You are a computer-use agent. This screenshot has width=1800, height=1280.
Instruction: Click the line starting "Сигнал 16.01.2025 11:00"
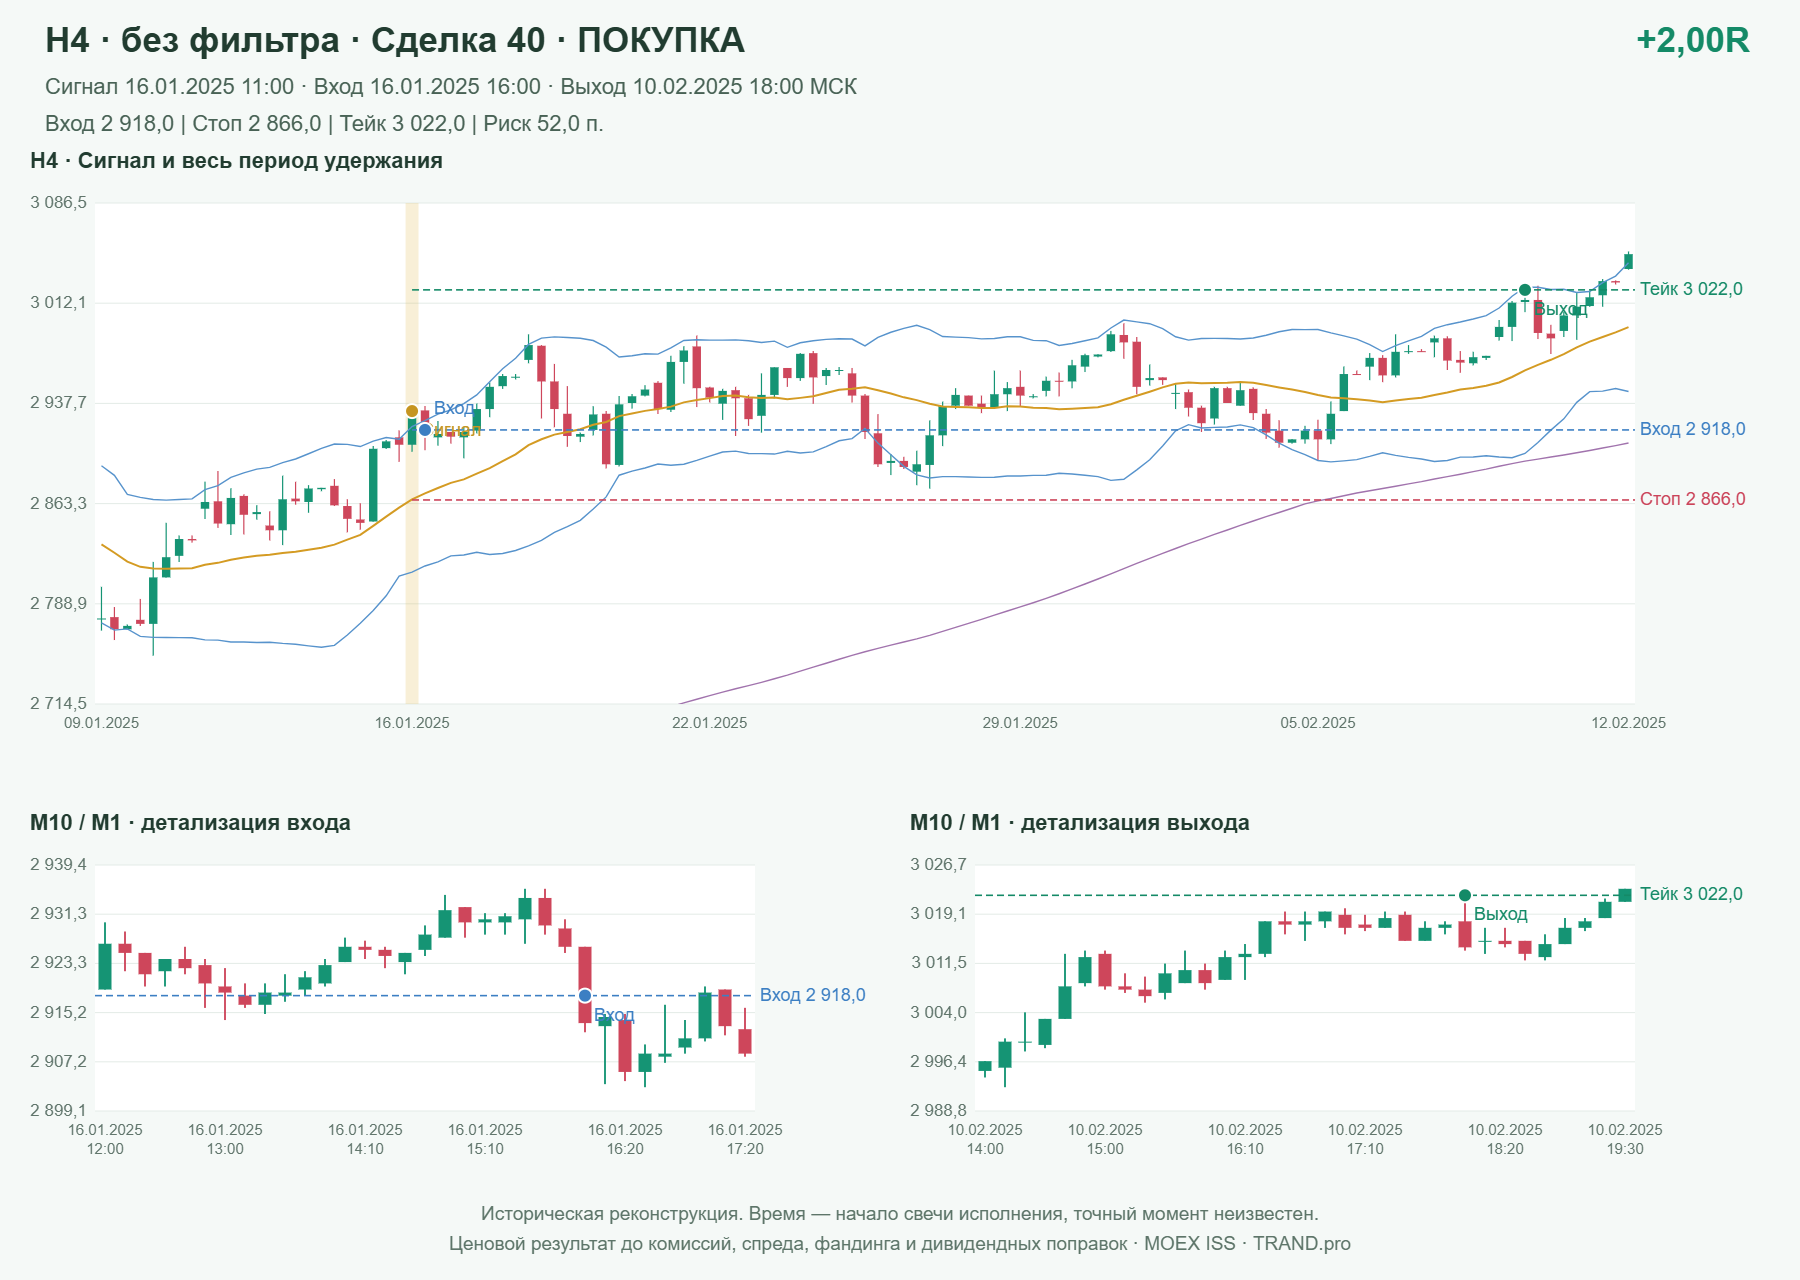click(x=451, y=87)
